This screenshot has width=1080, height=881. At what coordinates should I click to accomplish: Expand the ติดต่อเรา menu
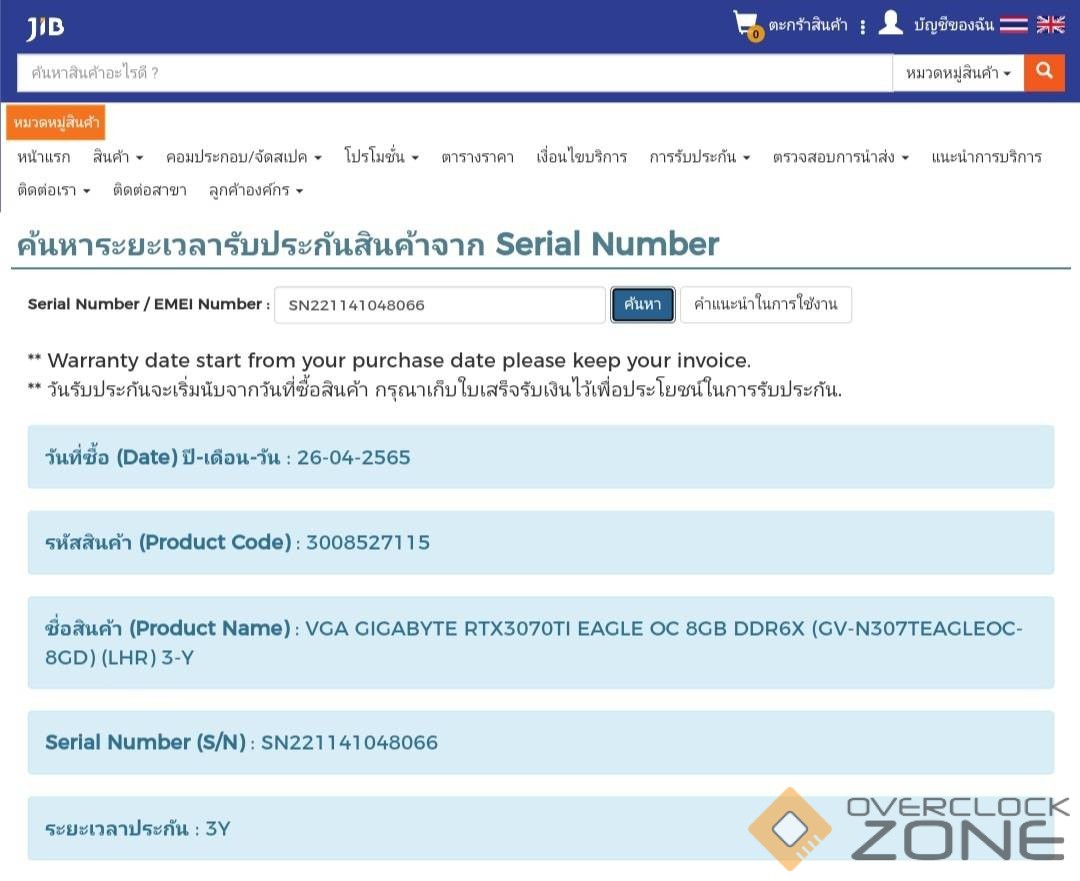(x=54, y=190)
